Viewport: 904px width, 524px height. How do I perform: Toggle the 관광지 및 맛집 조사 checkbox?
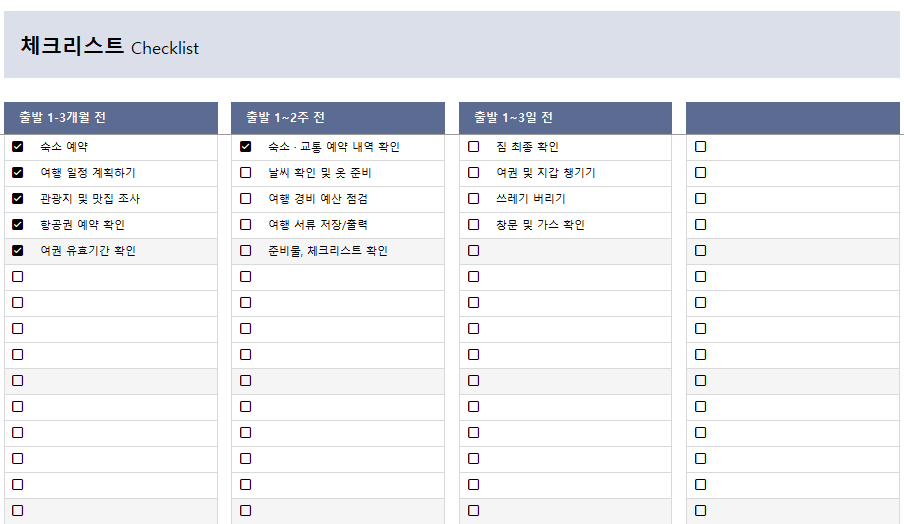pos(18,198)
